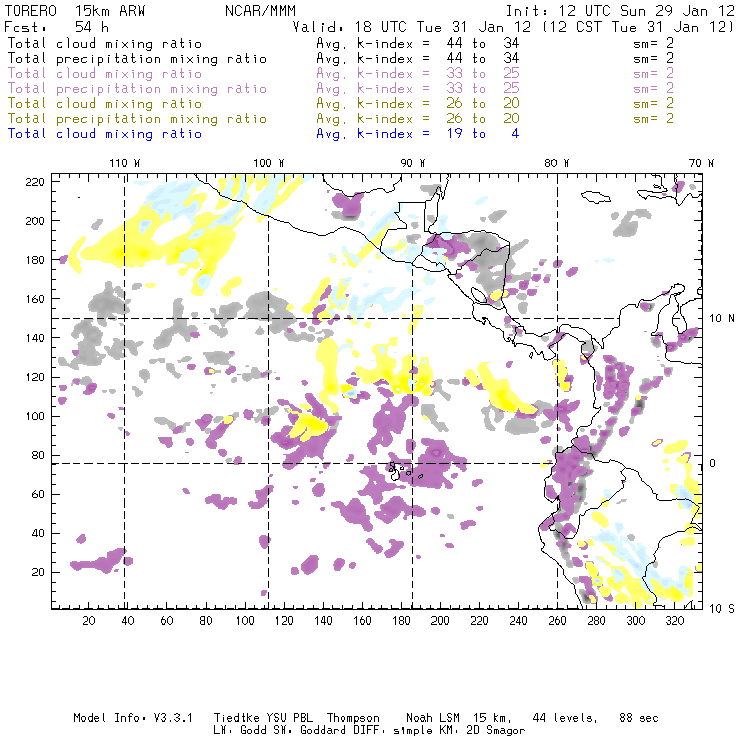Click the '70 W' longitude label
The image size is (740, 740).
coord(701,163)
